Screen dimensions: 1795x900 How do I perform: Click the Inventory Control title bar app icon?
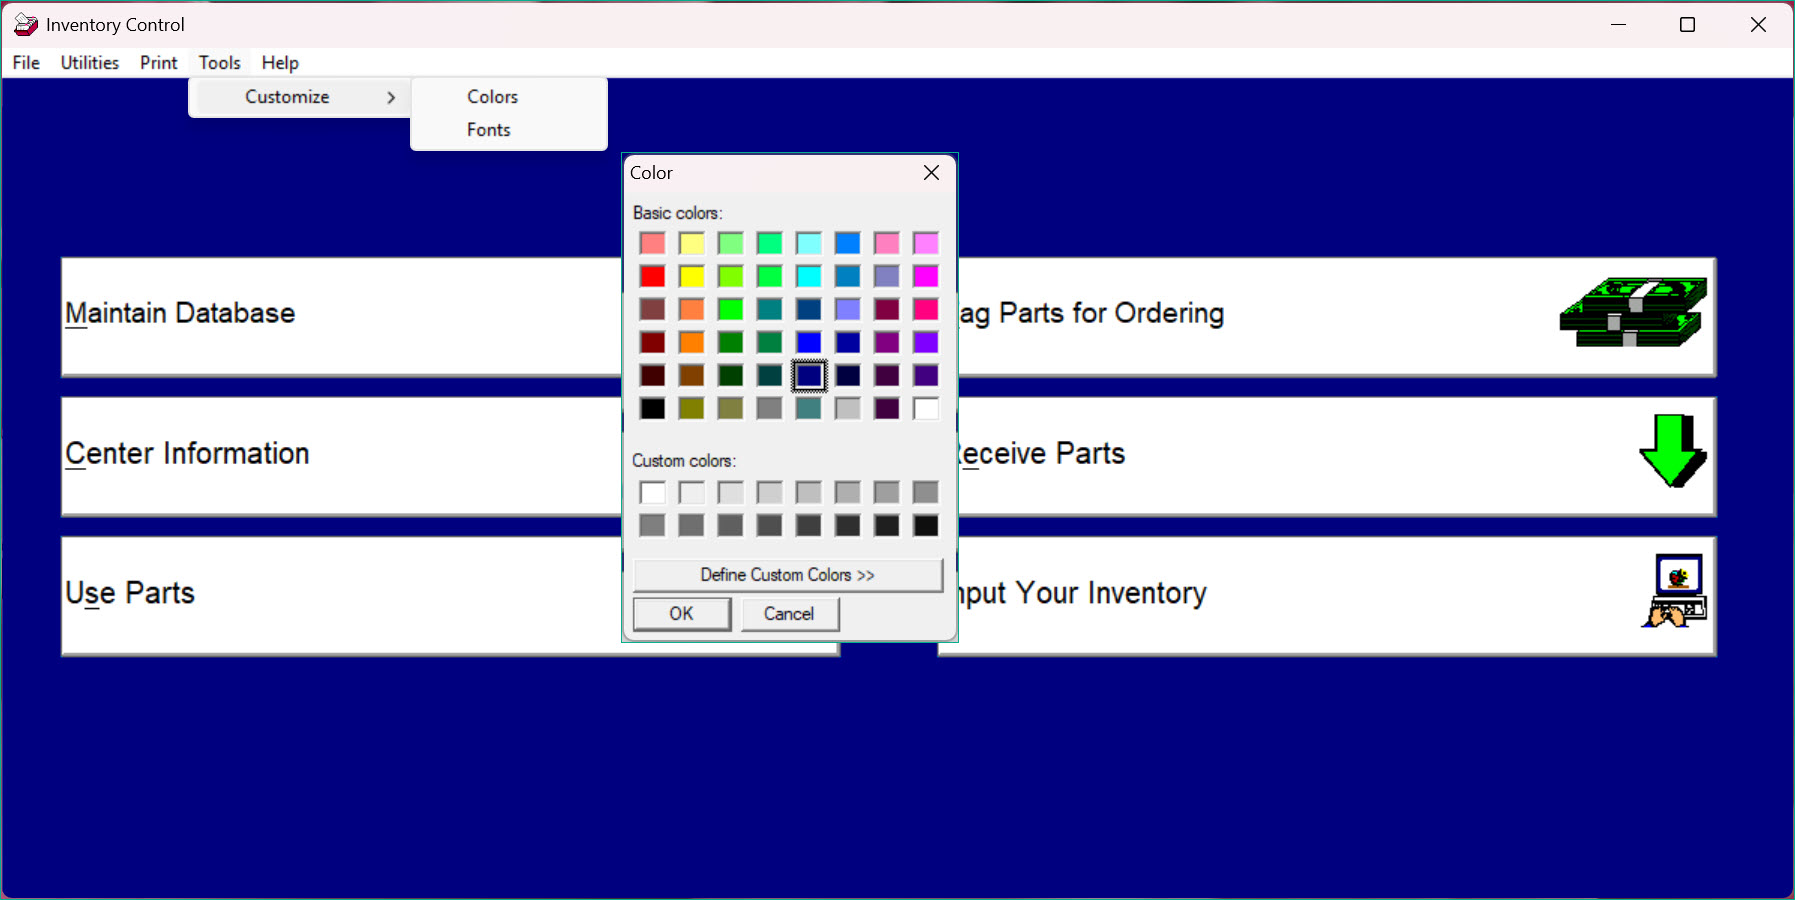coord(25,24)
